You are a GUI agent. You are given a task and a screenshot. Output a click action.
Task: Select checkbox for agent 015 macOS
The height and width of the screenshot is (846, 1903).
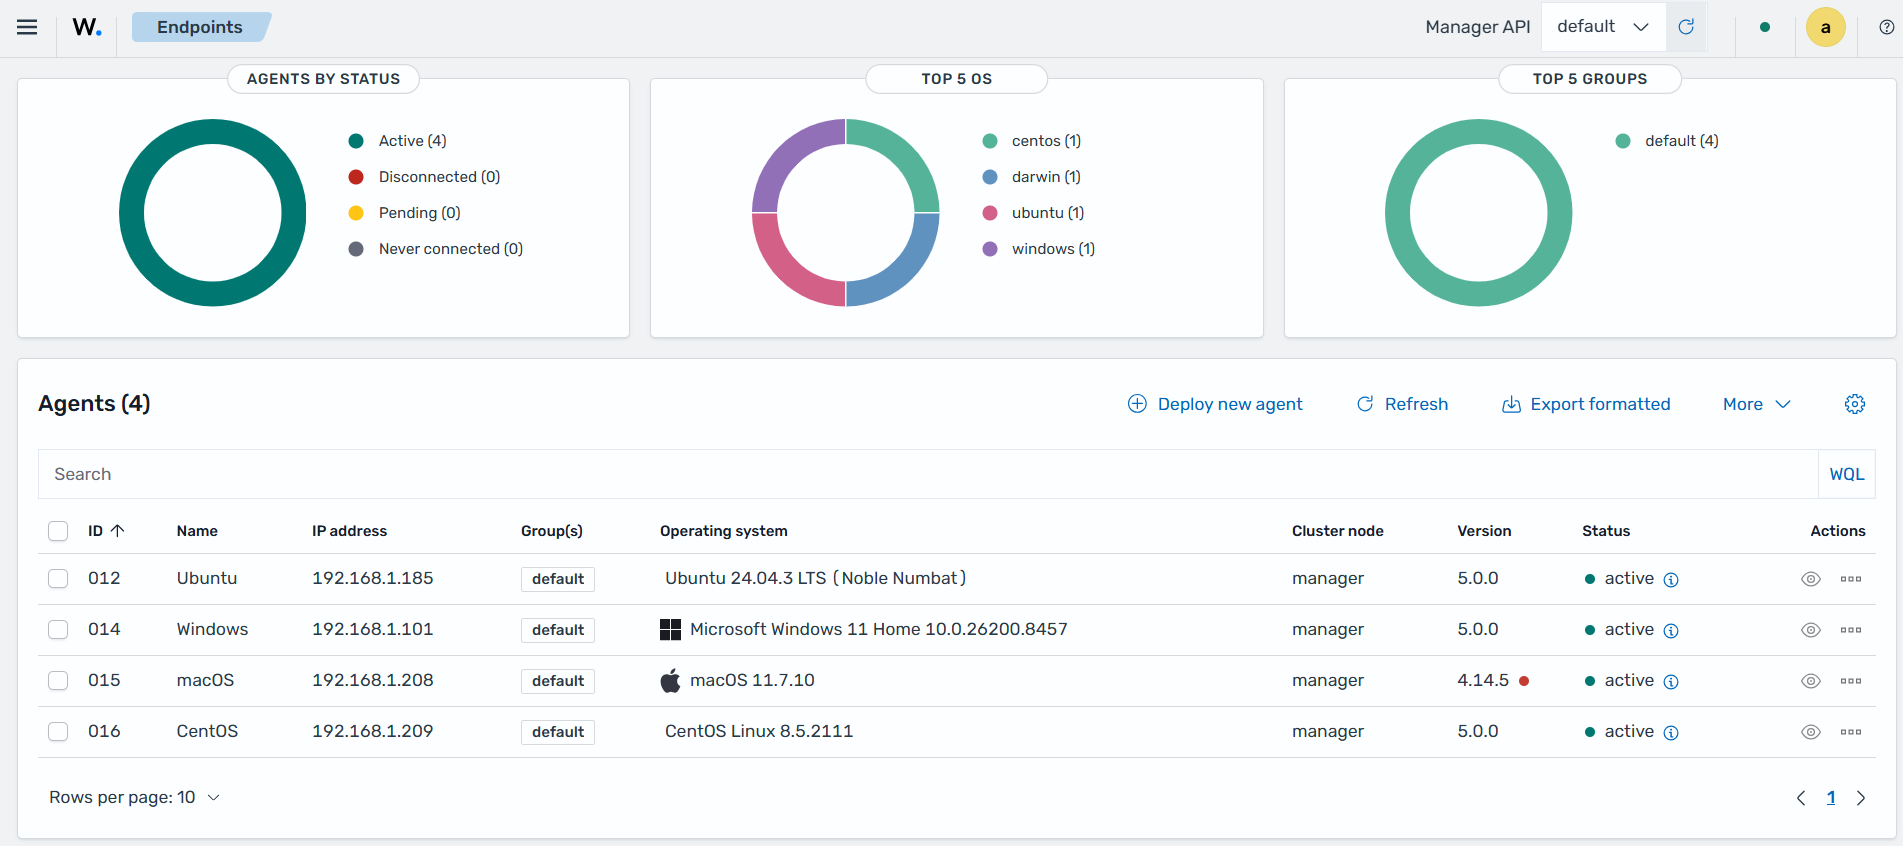pos(58,681)
